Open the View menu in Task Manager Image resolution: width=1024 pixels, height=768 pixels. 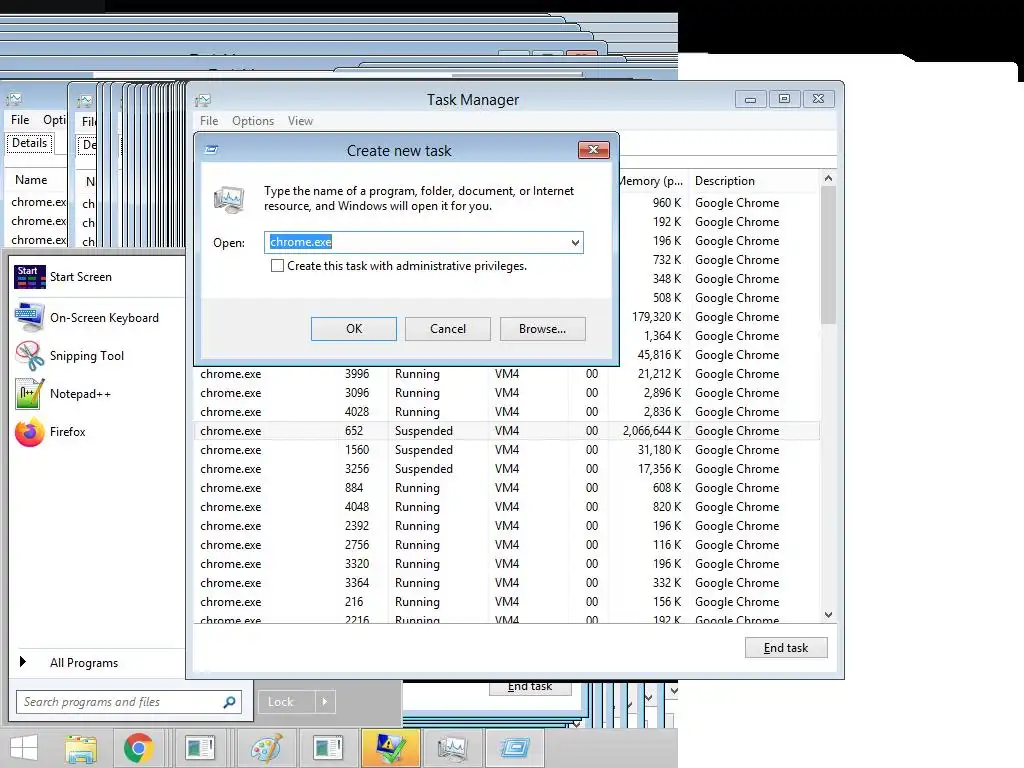coord(300,121)
